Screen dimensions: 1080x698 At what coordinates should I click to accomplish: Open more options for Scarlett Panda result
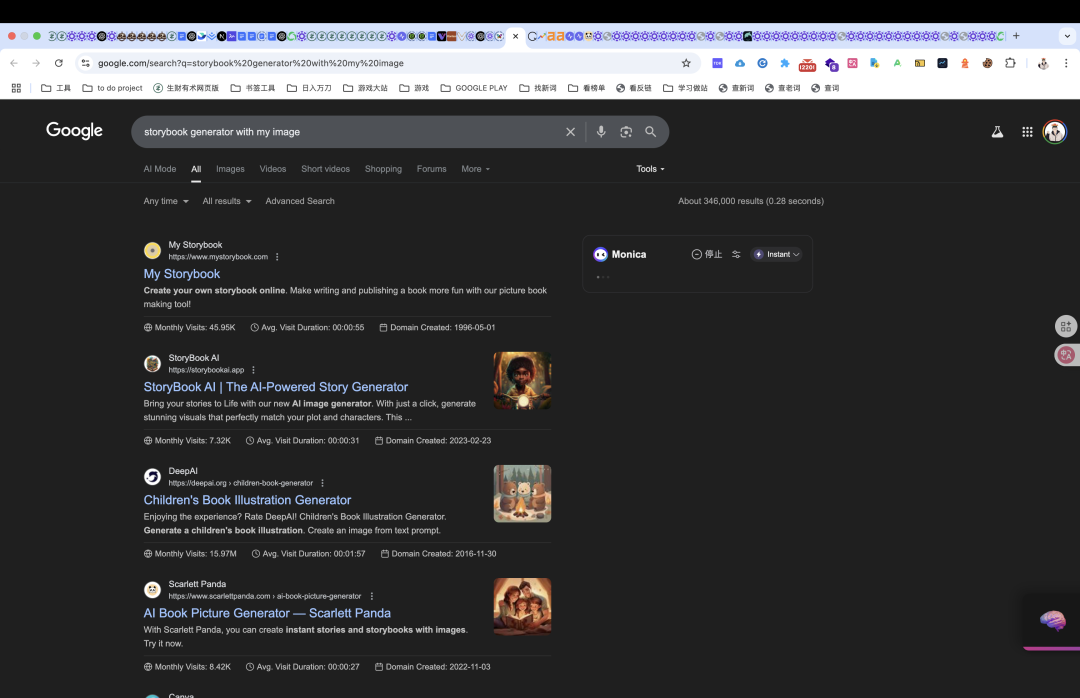click(371, 596)
